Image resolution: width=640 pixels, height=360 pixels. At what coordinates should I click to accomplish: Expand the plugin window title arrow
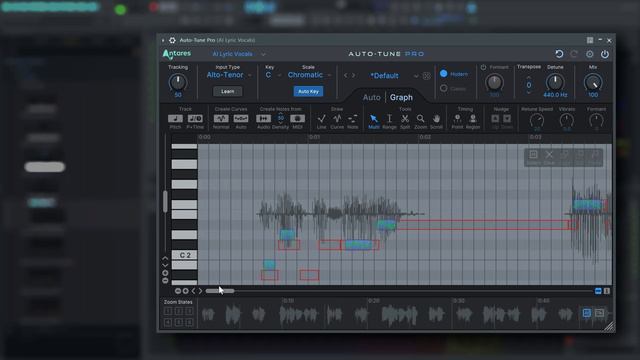(163, 40)
